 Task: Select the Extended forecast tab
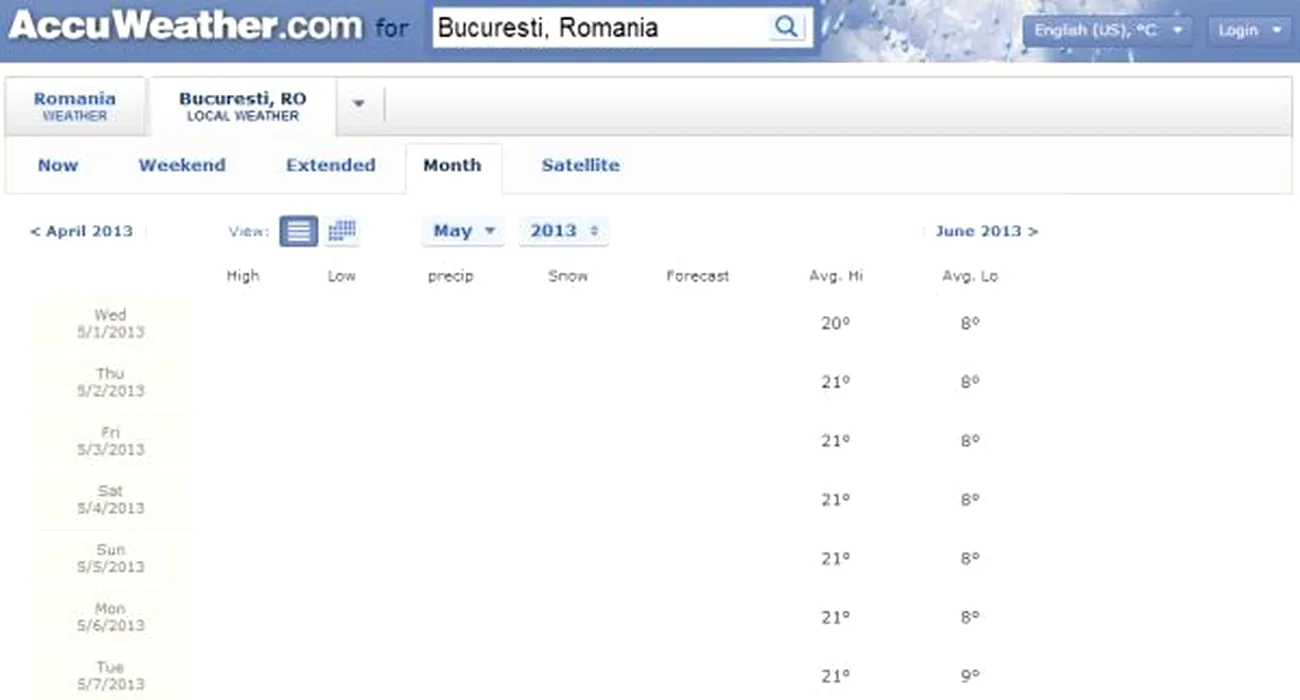point(330,166)
